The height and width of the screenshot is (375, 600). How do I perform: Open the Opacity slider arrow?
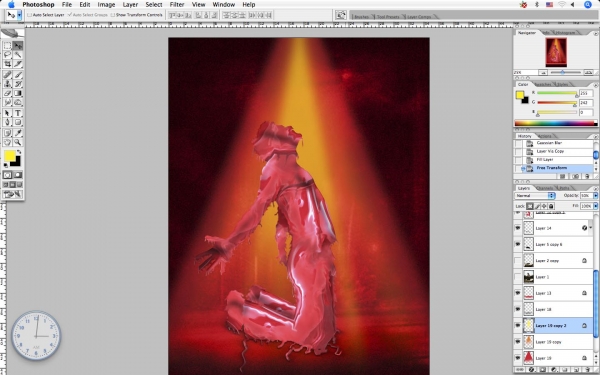tap(595, 196)
